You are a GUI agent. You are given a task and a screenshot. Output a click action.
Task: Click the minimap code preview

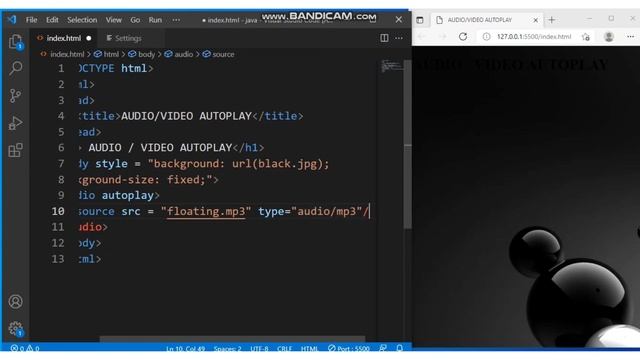coord(391,66)
